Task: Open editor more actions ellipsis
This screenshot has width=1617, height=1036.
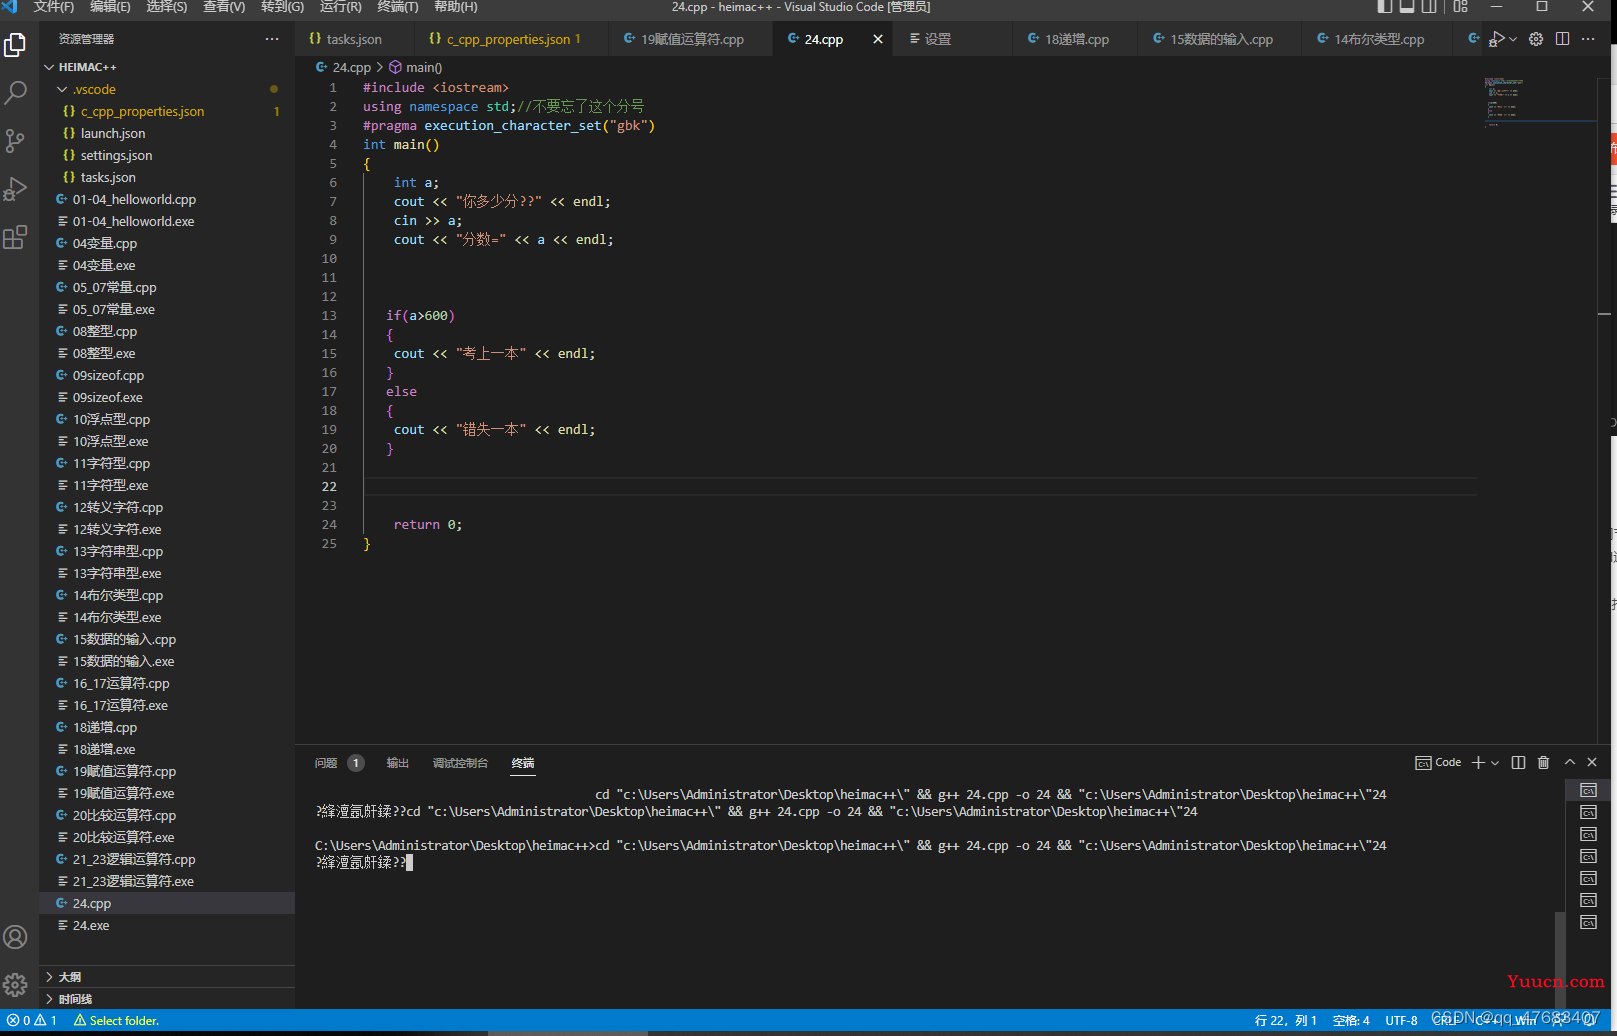Action: (x=1588, y=39)
